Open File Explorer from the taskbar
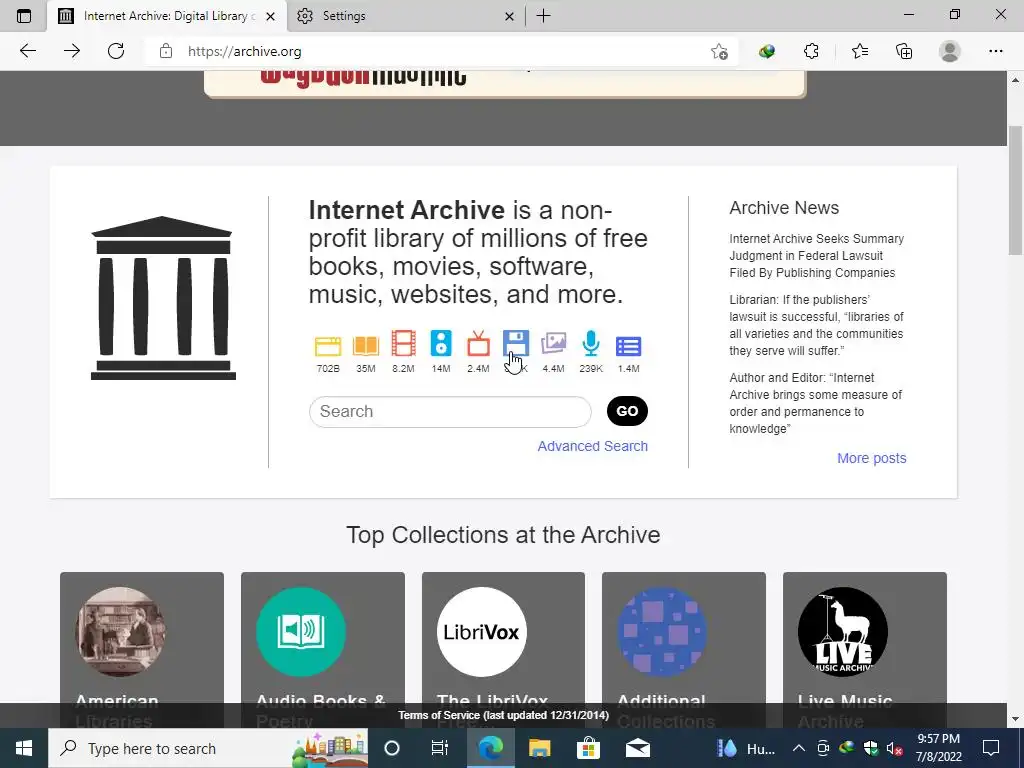Screen dimensions: 1024x768 [539, 748]
